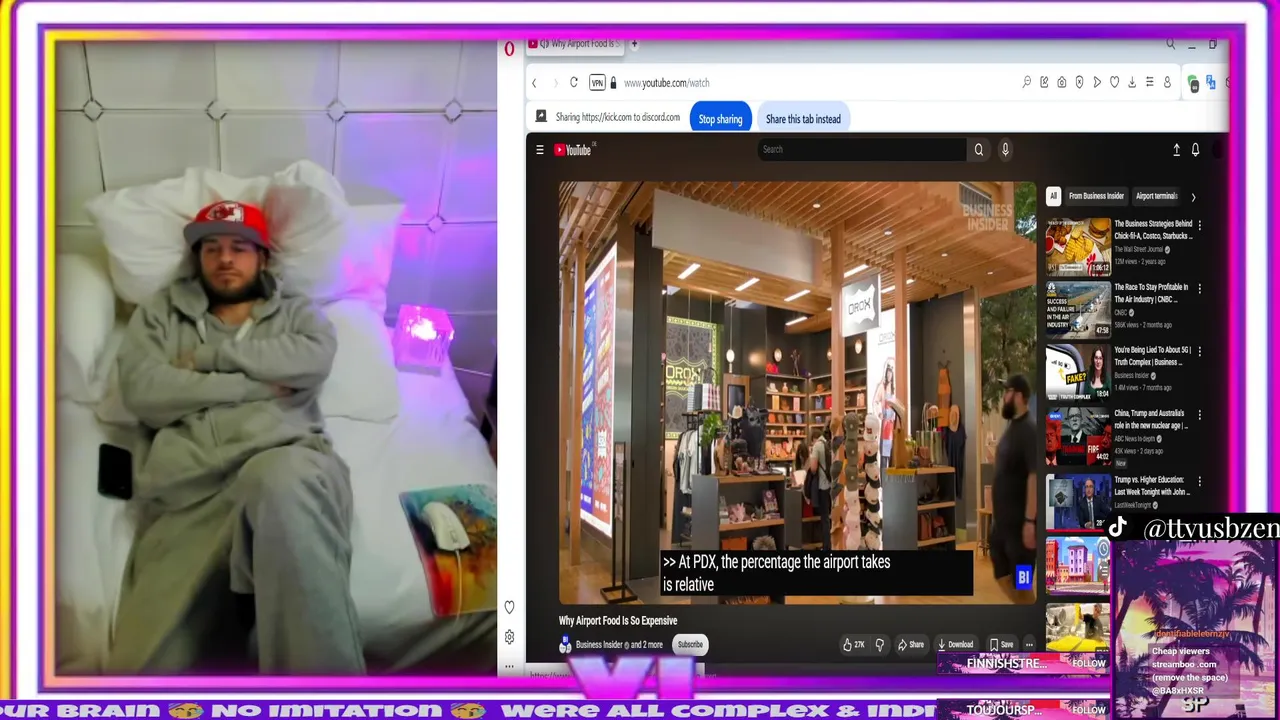The height and width of the screenshot is (720, 1280).
Task: Open options menu for Trump vs. Higher Education
Action: coord(1200,480)
